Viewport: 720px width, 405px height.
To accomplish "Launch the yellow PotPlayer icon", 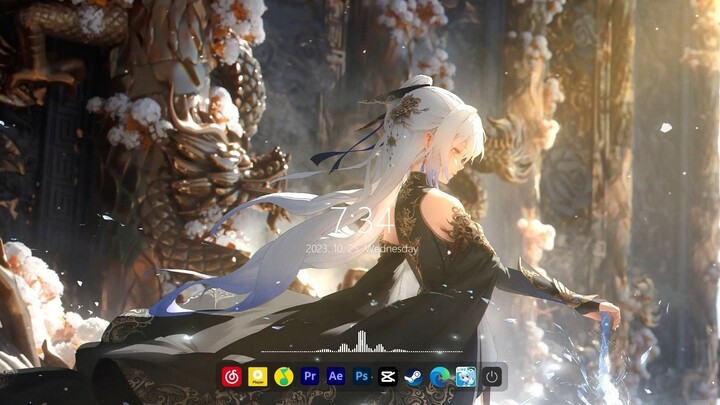I will tap(257, 377).
